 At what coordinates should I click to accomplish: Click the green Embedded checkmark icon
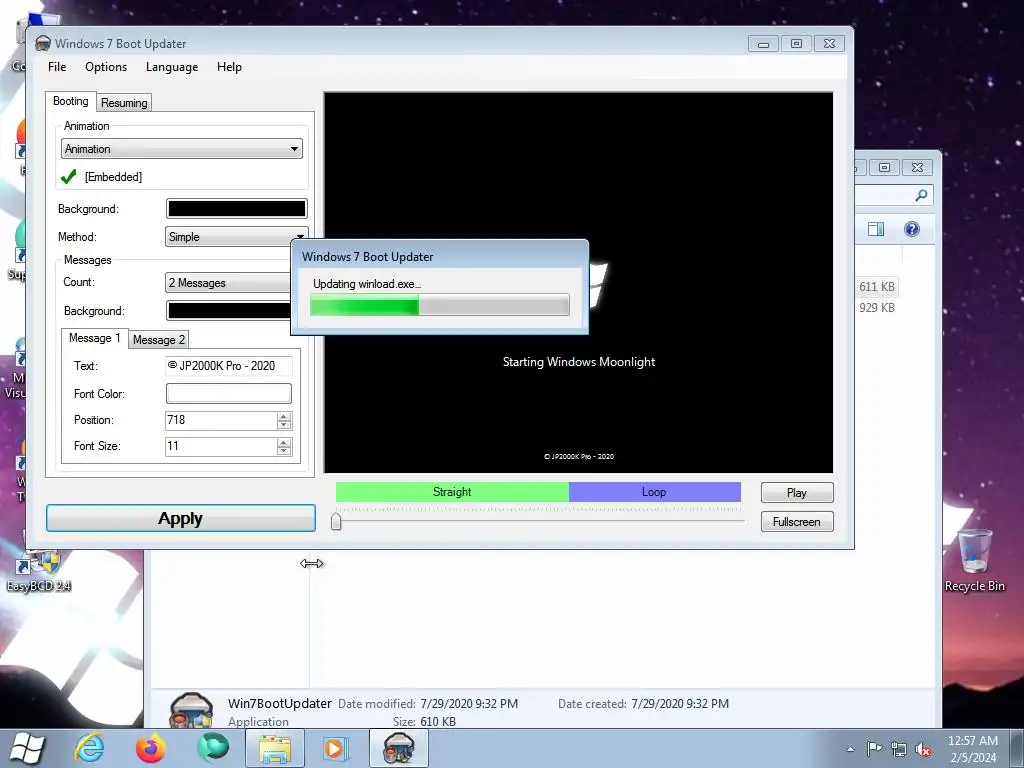(x=69, y=176)
